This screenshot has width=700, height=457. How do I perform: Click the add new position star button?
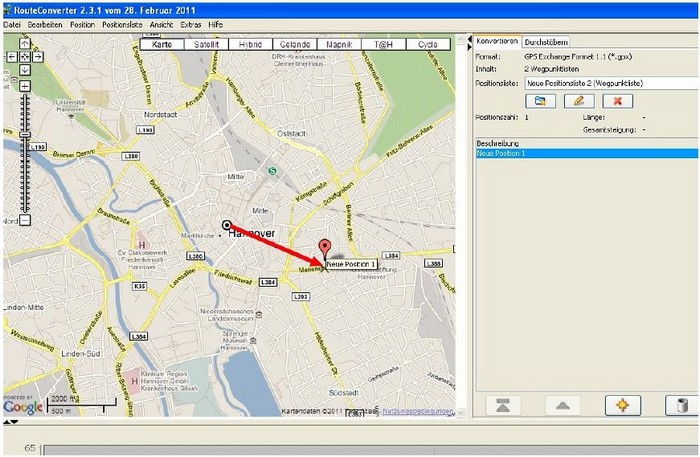click(x=623, y=406)
